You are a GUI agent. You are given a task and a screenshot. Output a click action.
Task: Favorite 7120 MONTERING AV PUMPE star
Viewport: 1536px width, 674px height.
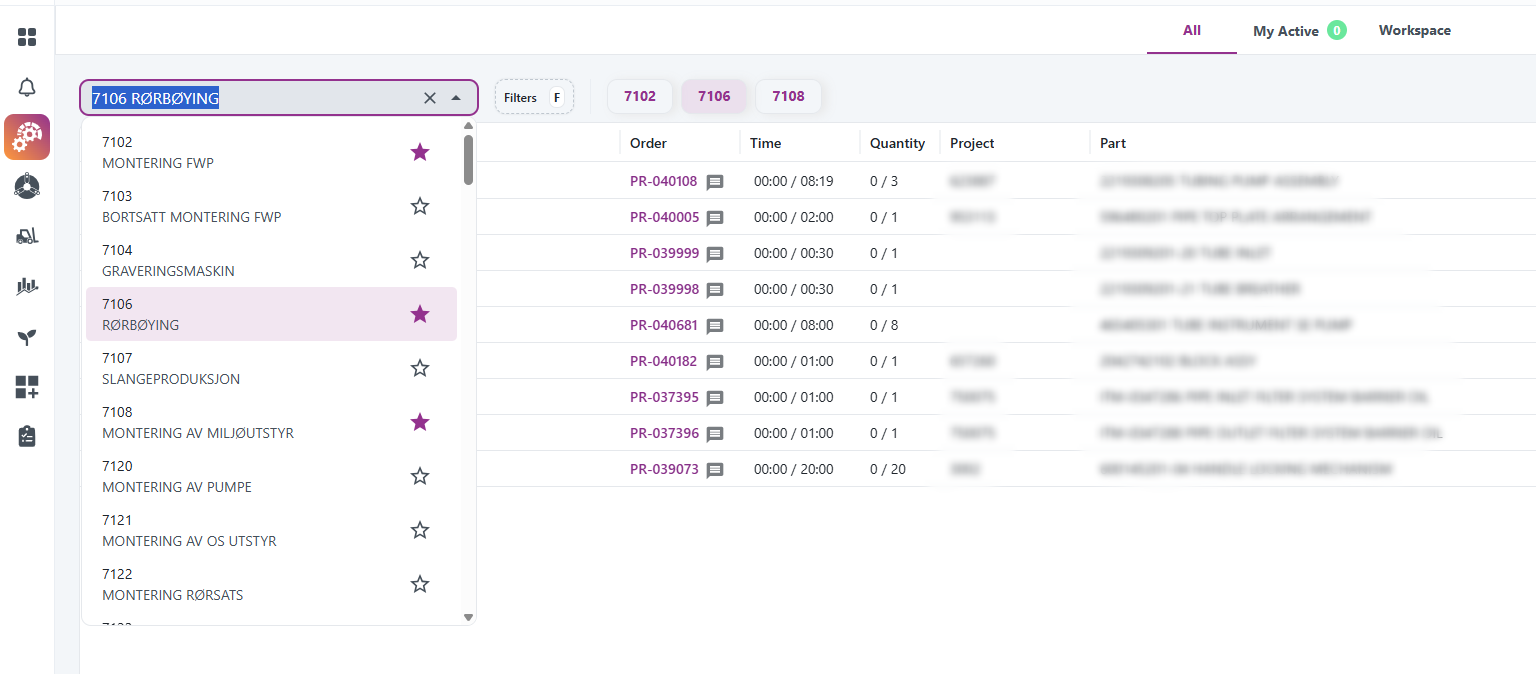coord(420,476)
